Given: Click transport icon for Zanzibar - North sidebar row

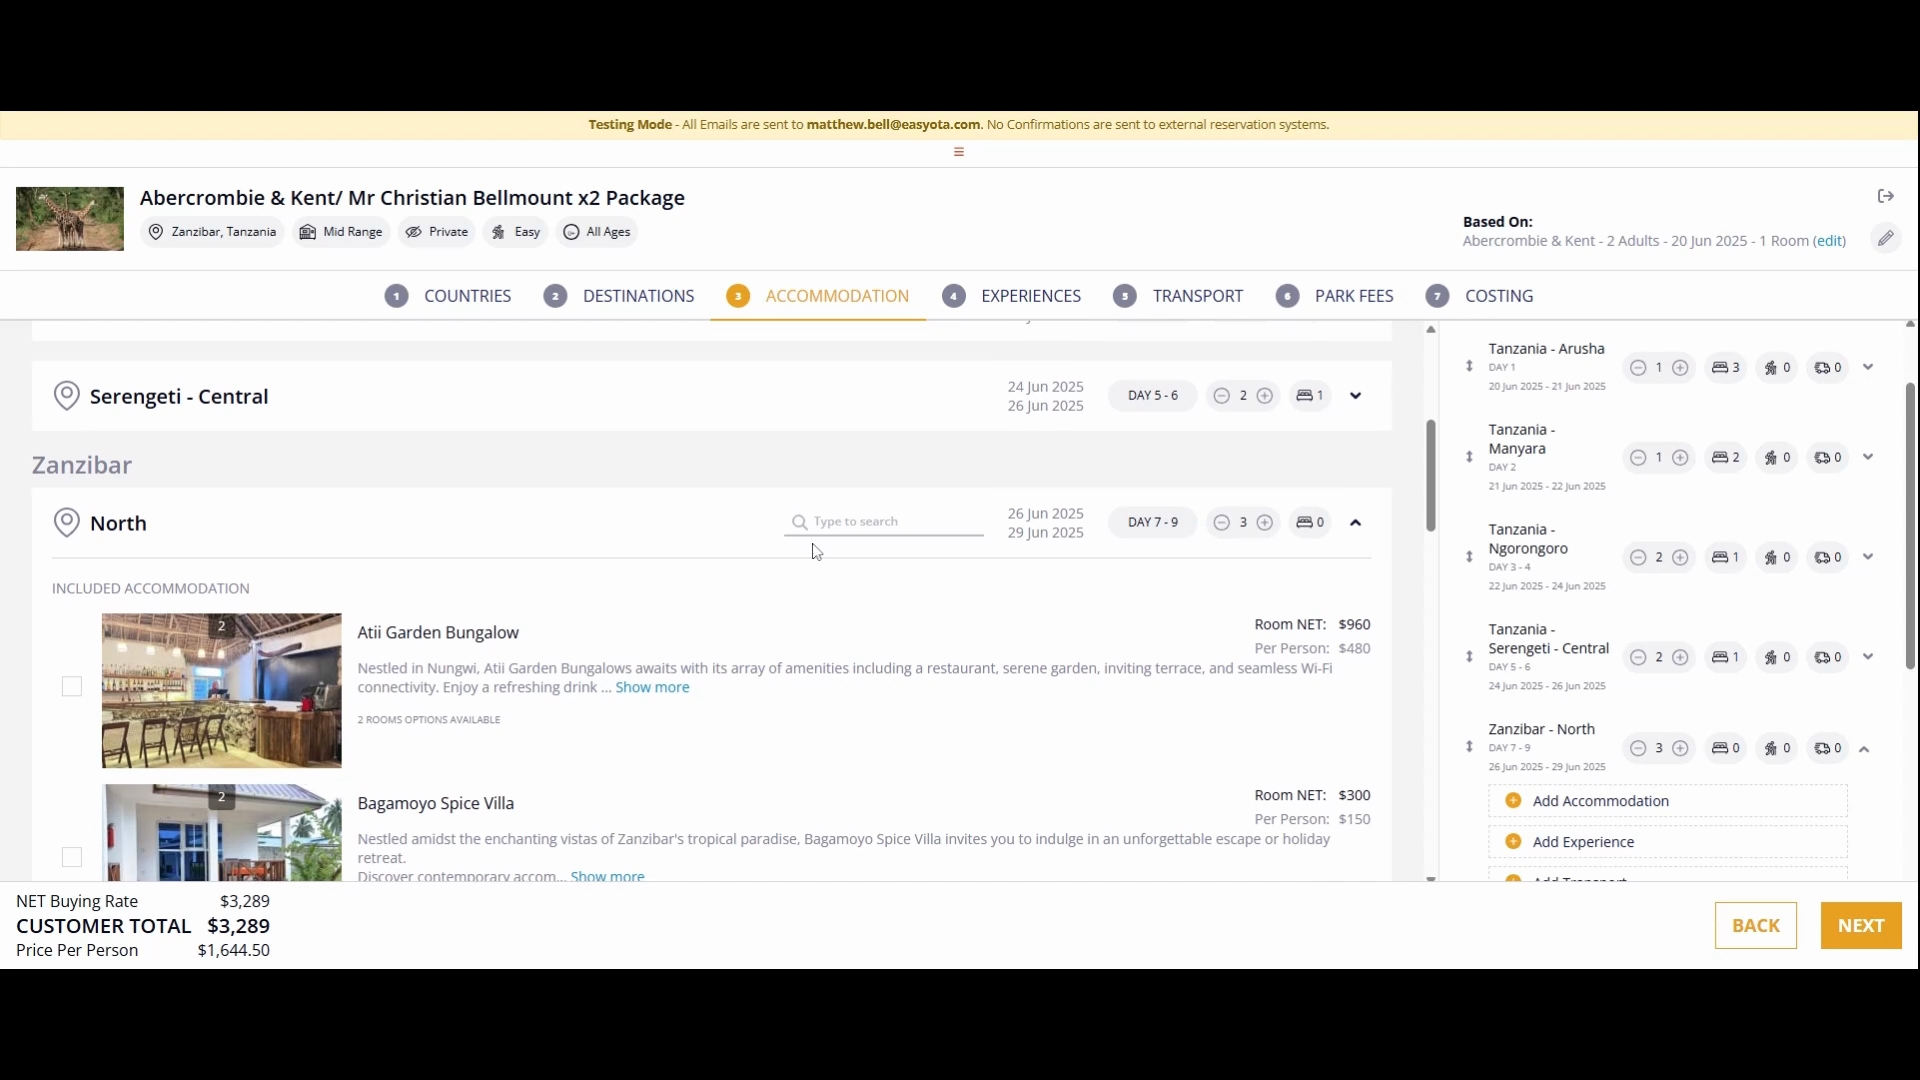Looking at the screenshot, I should coord(1823,749).
